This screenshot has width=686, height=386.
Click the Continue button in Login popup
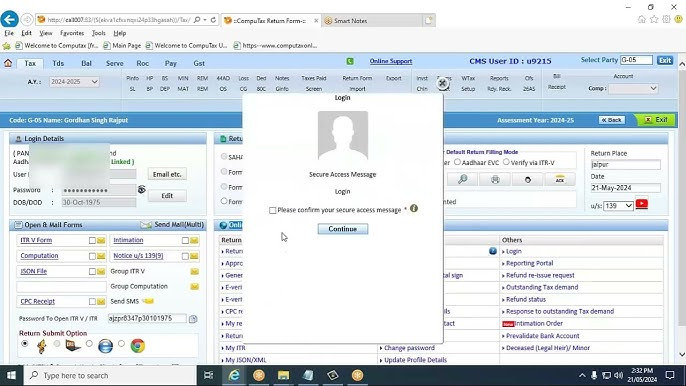pyautogui.click(x=343, y=229)
